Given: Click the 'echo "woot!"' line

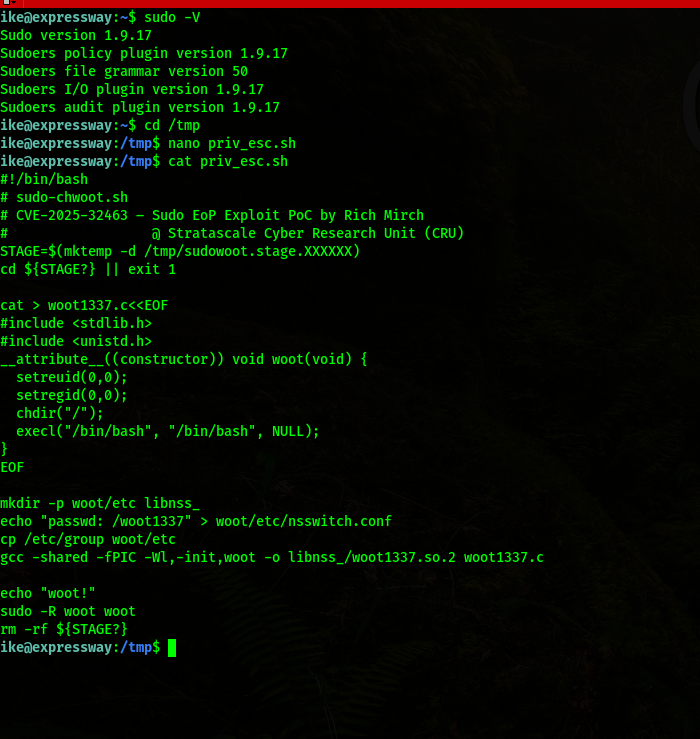Looking at the screenshot, I should tap(48, 593).
